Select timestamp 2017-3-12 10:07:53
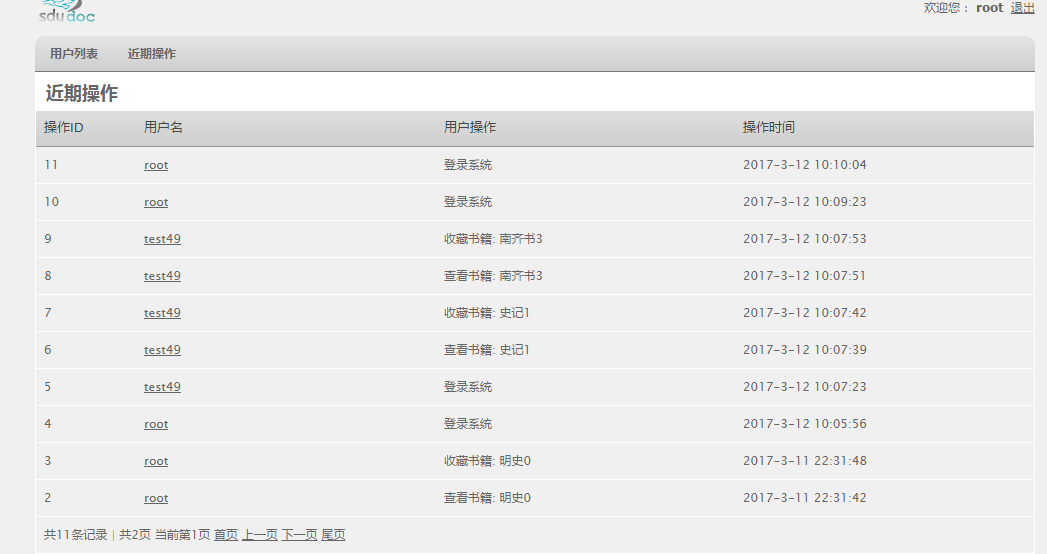Image resolution: width=1047 pixels, height=554 pixels. (x=805, y=239)
